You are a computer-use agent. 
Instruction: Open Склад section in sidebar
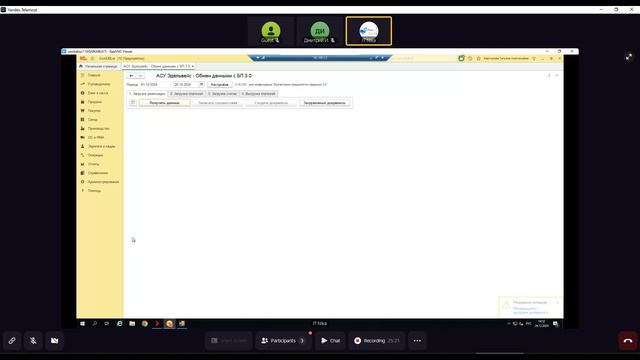coord(93,120)
